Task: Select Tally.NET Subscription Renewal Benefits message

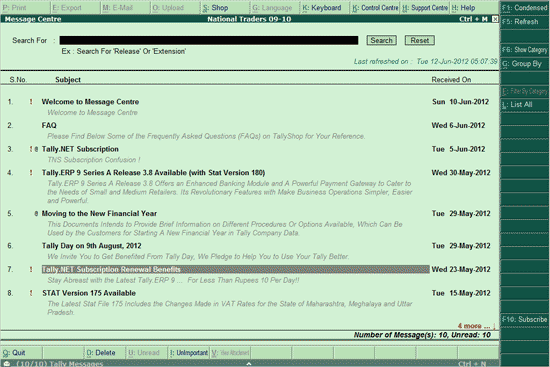Action: click(235, 269)
